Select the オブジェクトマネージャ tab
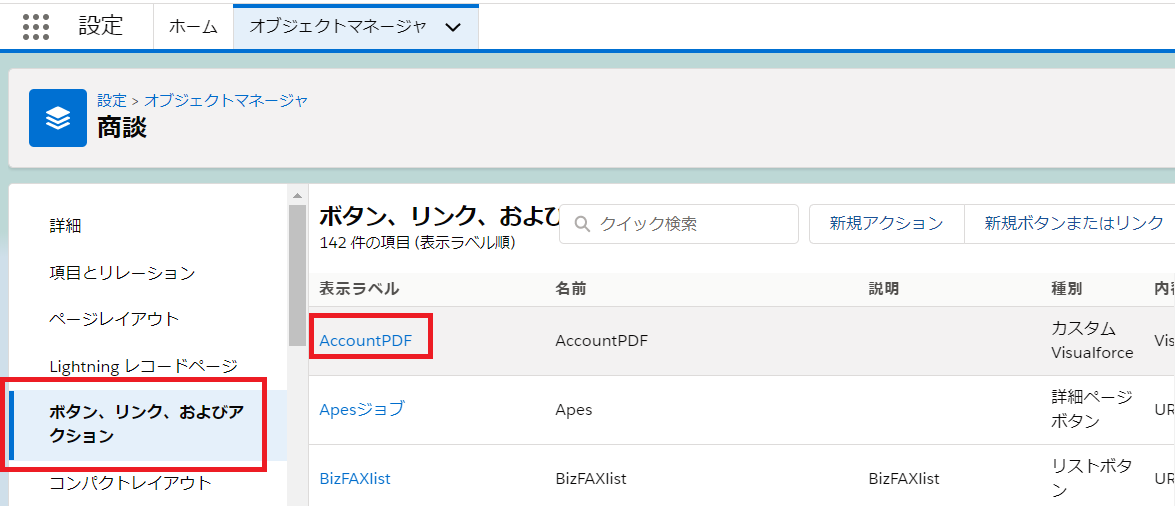Screen dimensions: 1175x506 [337, 27]
